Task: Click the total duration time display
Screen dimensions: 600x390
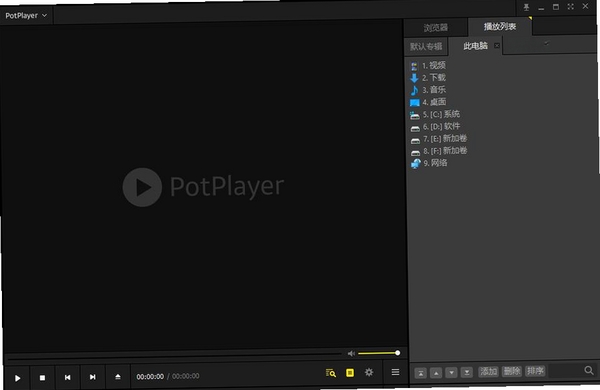Action: [186, 376]
